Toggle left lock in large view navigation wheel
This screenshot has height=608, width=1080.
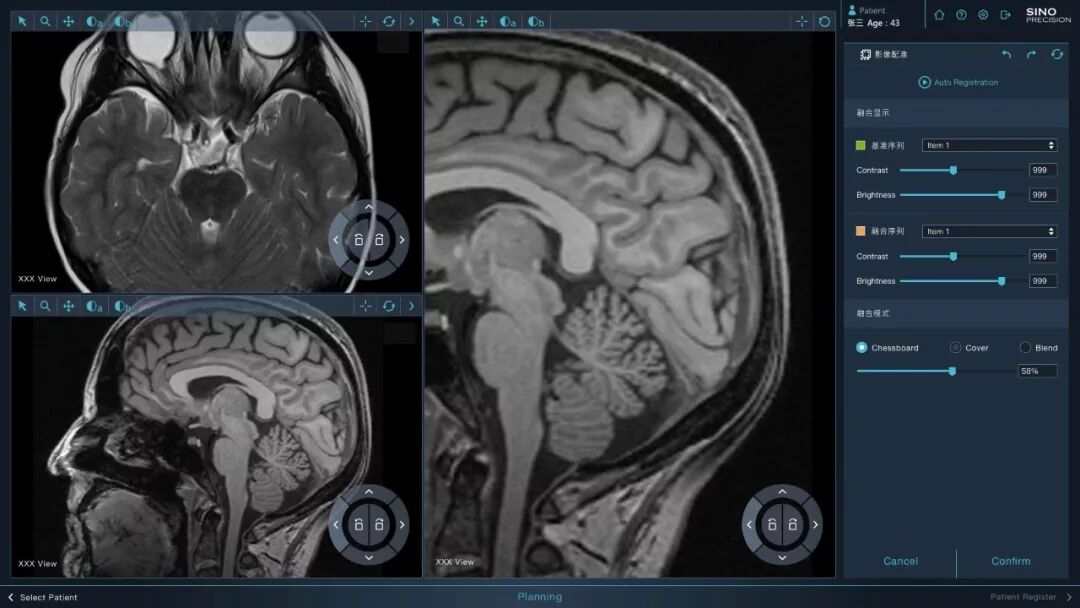(x=772, y=525)
